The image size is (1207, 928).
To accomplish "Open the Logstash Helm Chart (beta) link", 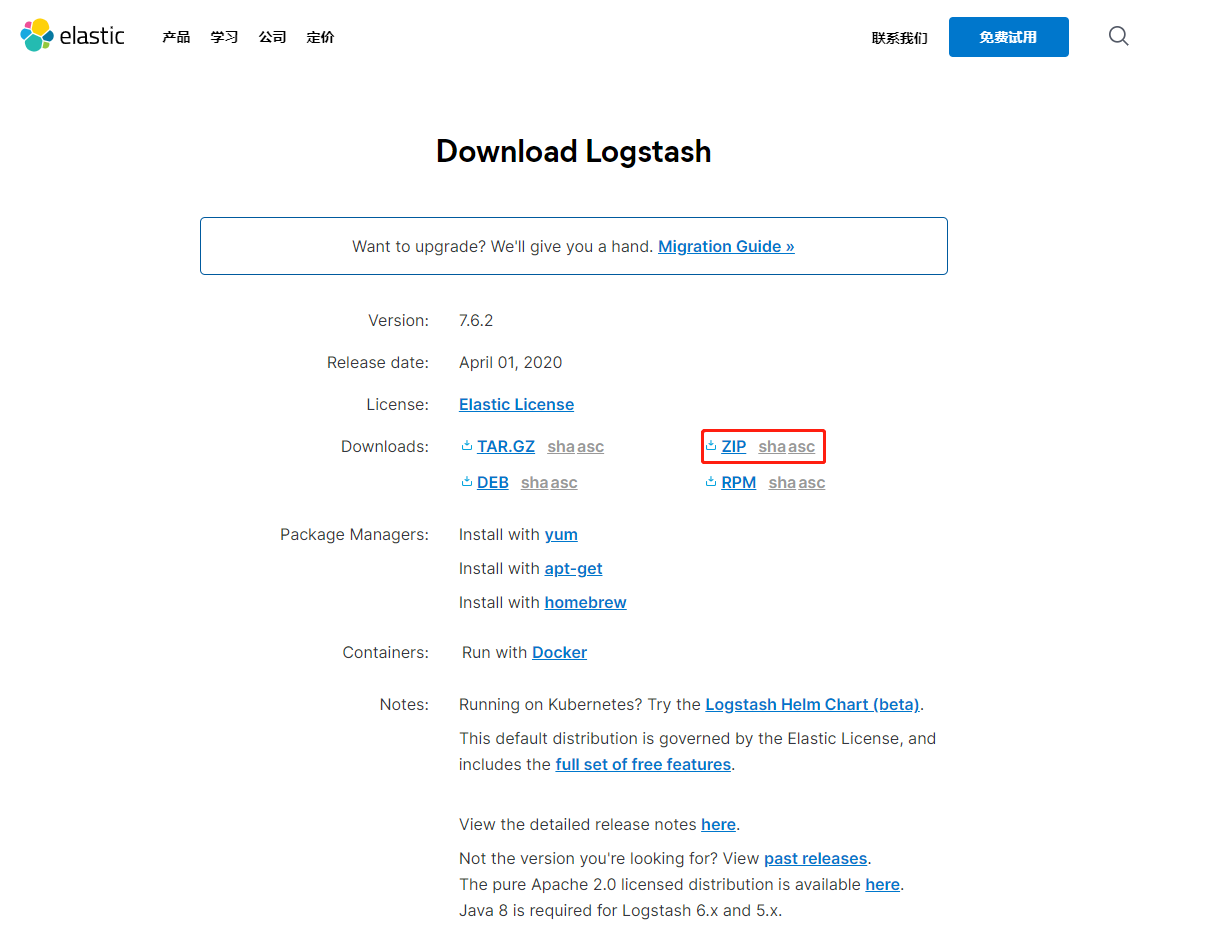I will [812, 704].
